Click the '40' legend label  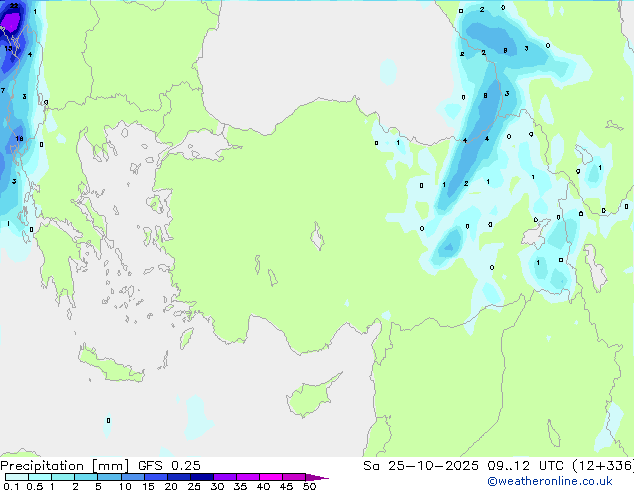tap(263, 486)
